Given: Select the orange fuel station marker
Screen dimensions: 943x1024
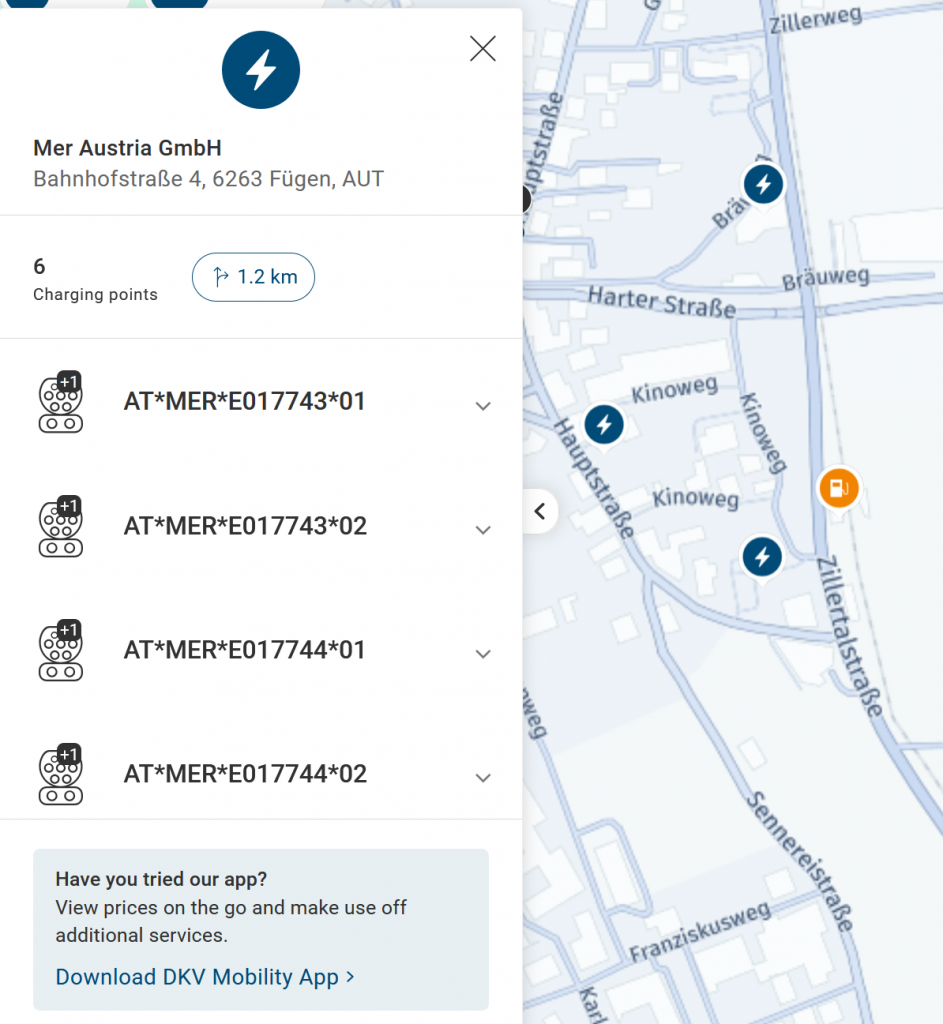Looking at the screenshot, I should click(837, 488).
